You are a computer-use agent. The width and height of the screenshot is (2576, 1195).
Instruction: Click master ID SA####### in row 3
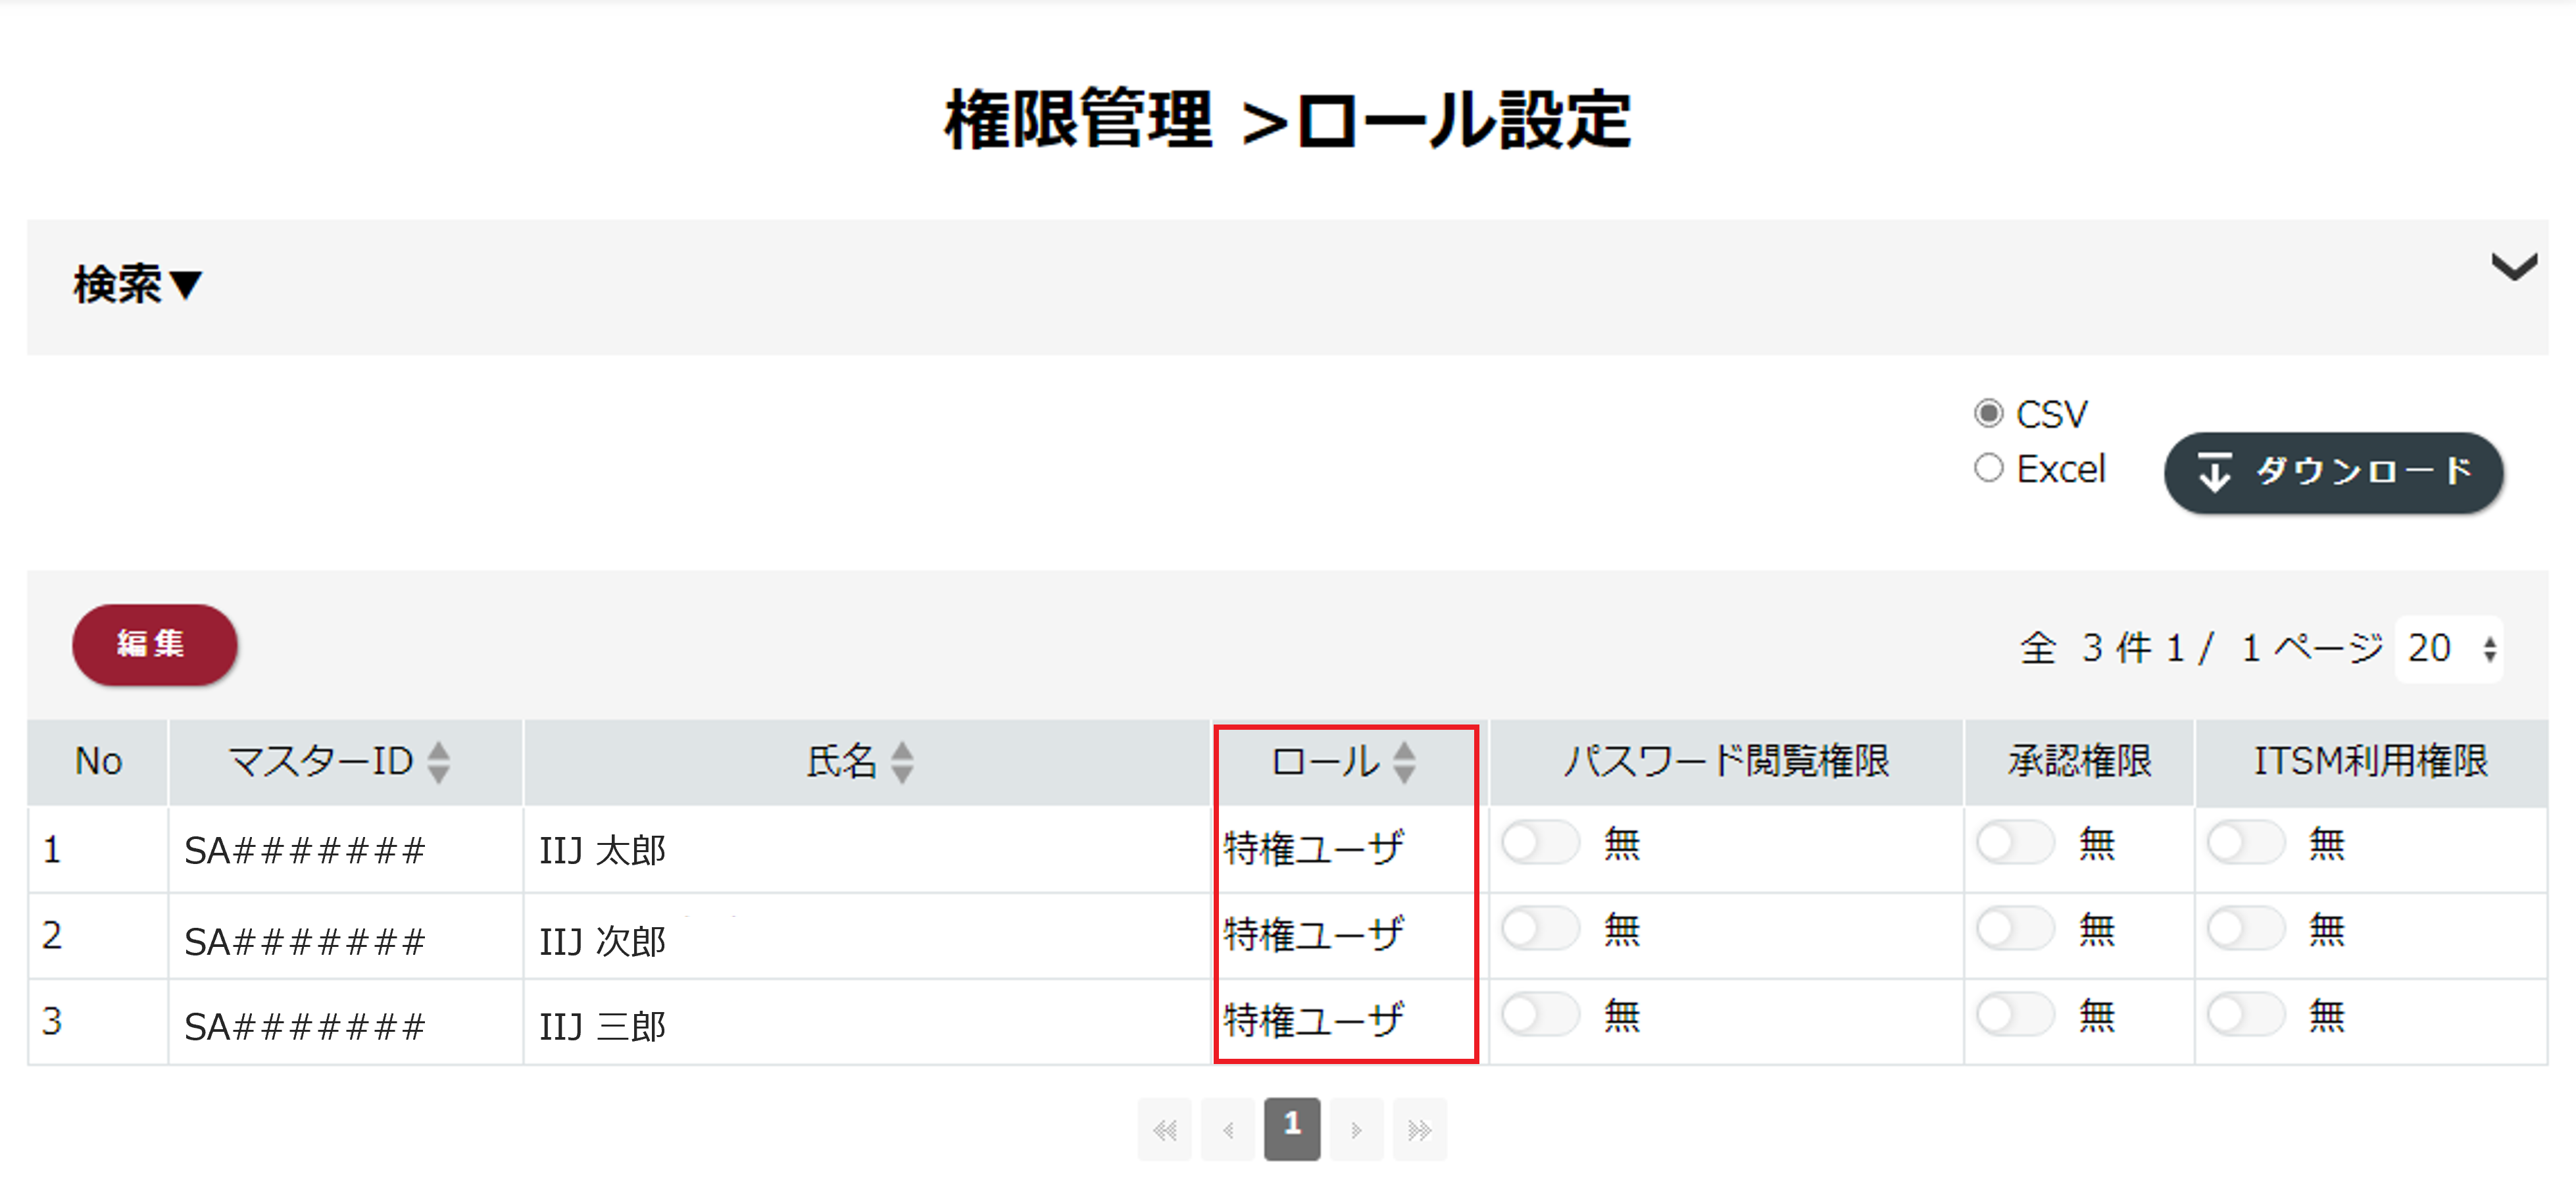pyautogui.click(x=305, y=1027)
